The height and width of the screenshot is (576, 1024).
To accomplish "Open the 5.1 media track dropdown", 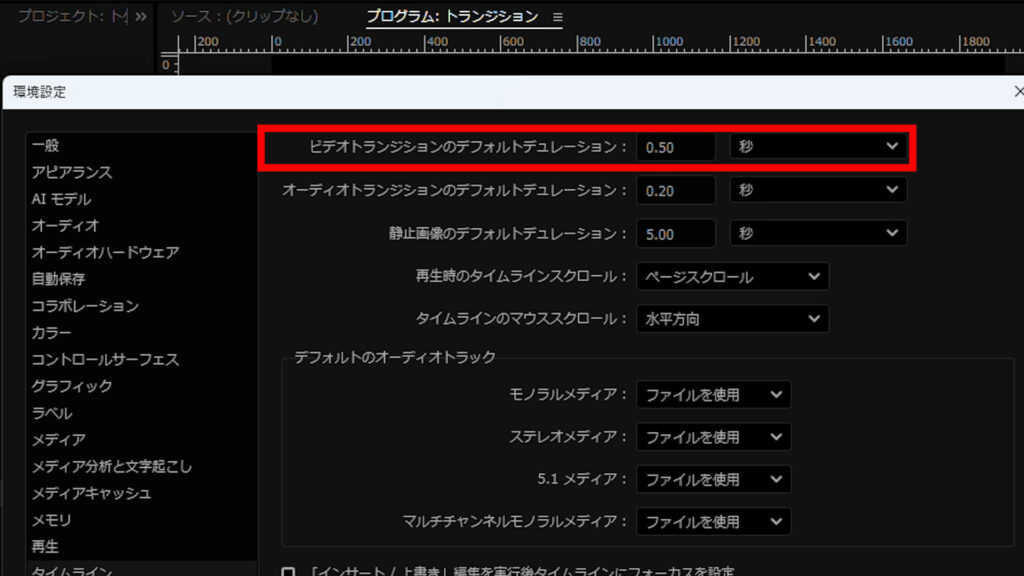I will click(x=713, y=479).
